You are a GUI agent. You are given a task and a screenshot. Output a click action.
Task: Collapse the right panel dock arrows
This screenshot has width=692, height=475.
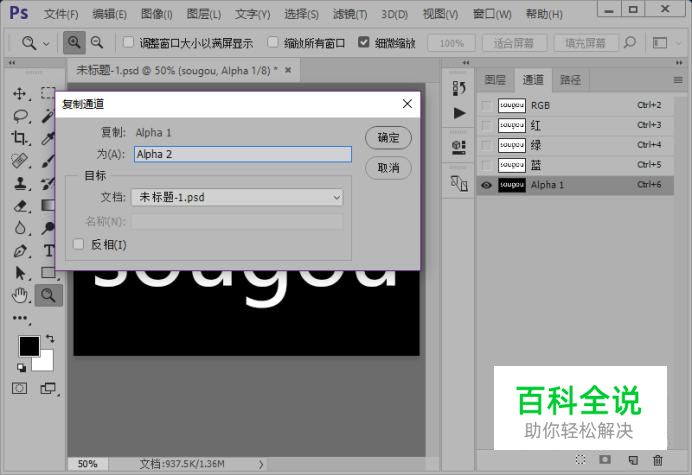(679, 63)
